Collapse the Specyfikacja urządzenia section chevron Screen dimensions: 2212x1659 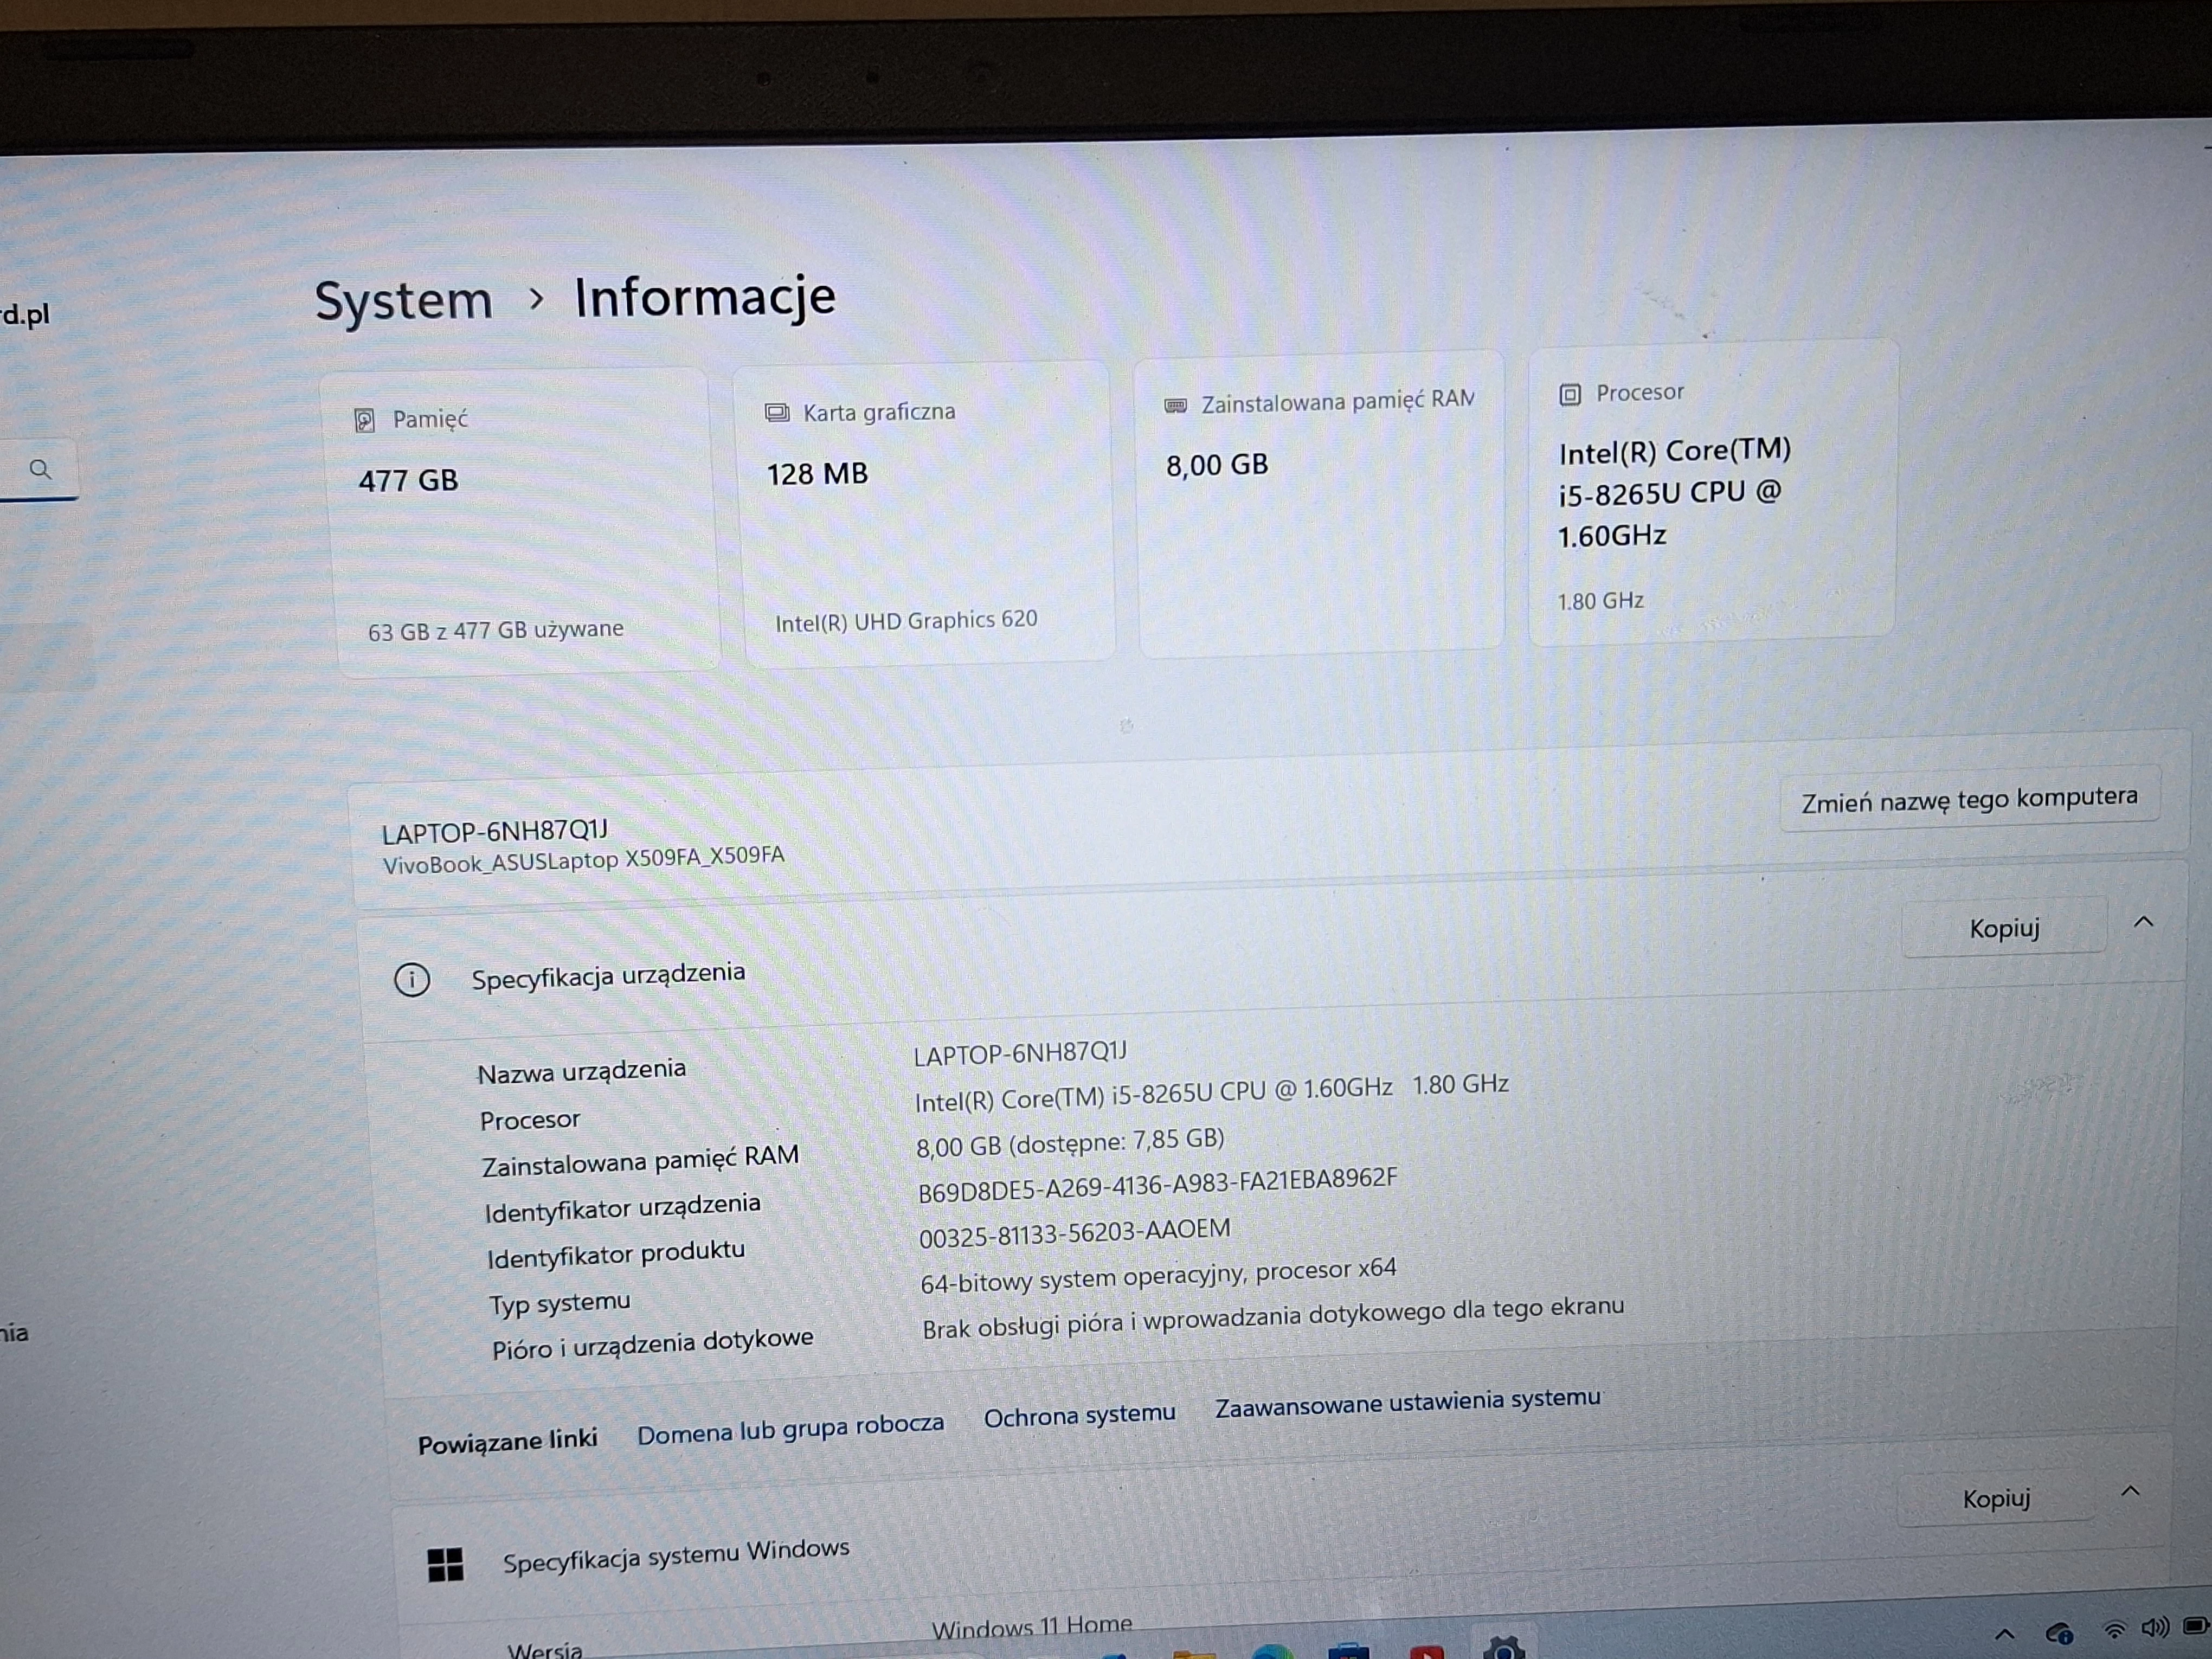tap(2143, 922)
